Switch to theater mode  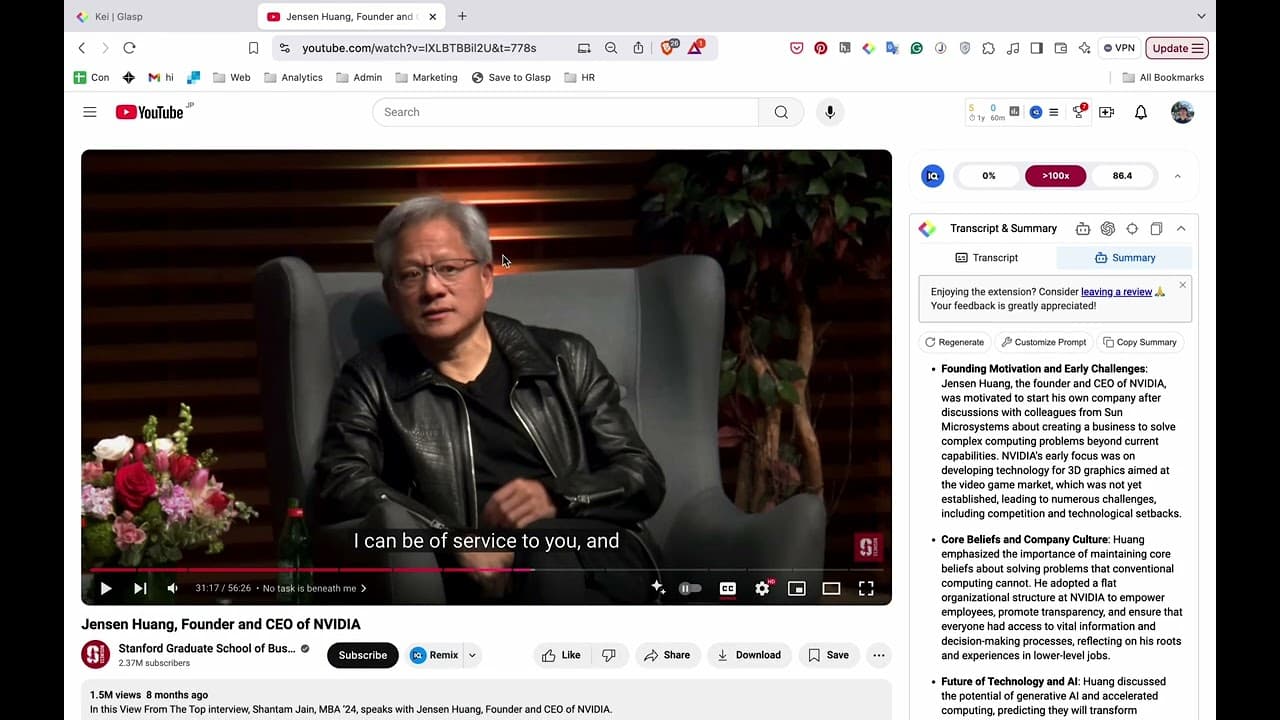coord(831,588)
